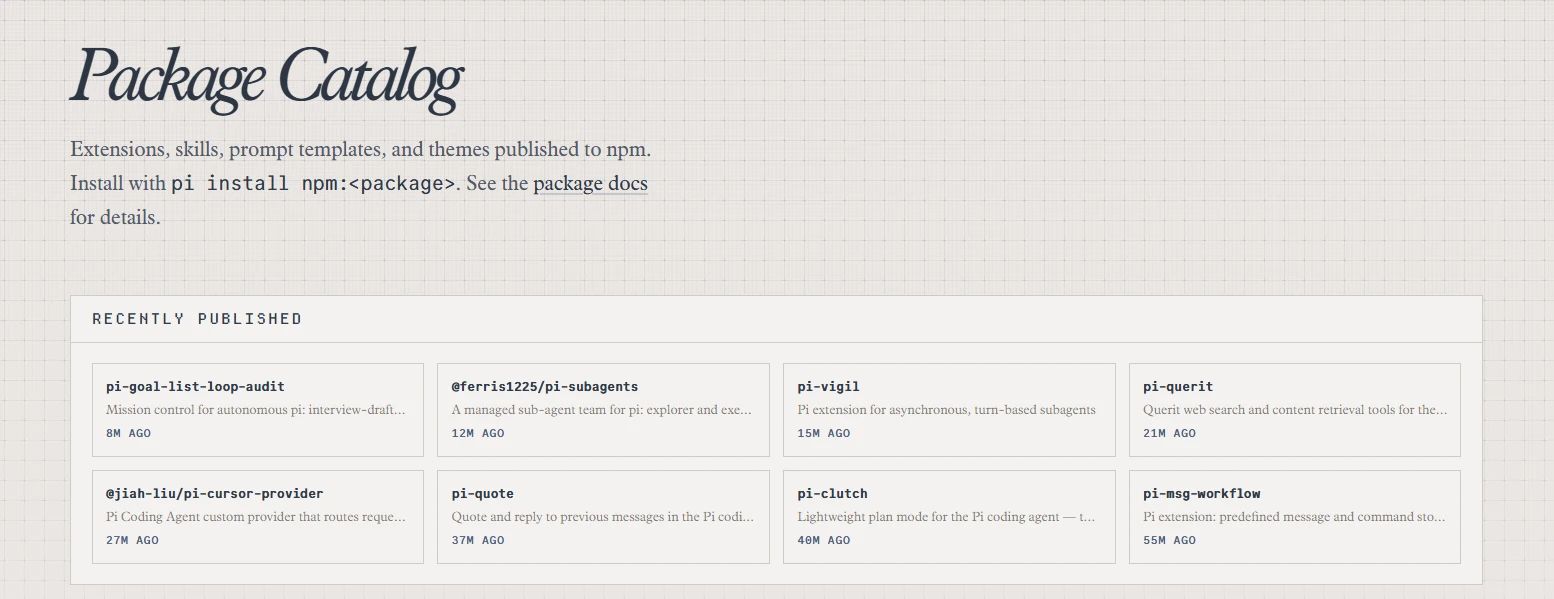
Task: Click 'predefined message and command' description
Action: pos(1295,517)
